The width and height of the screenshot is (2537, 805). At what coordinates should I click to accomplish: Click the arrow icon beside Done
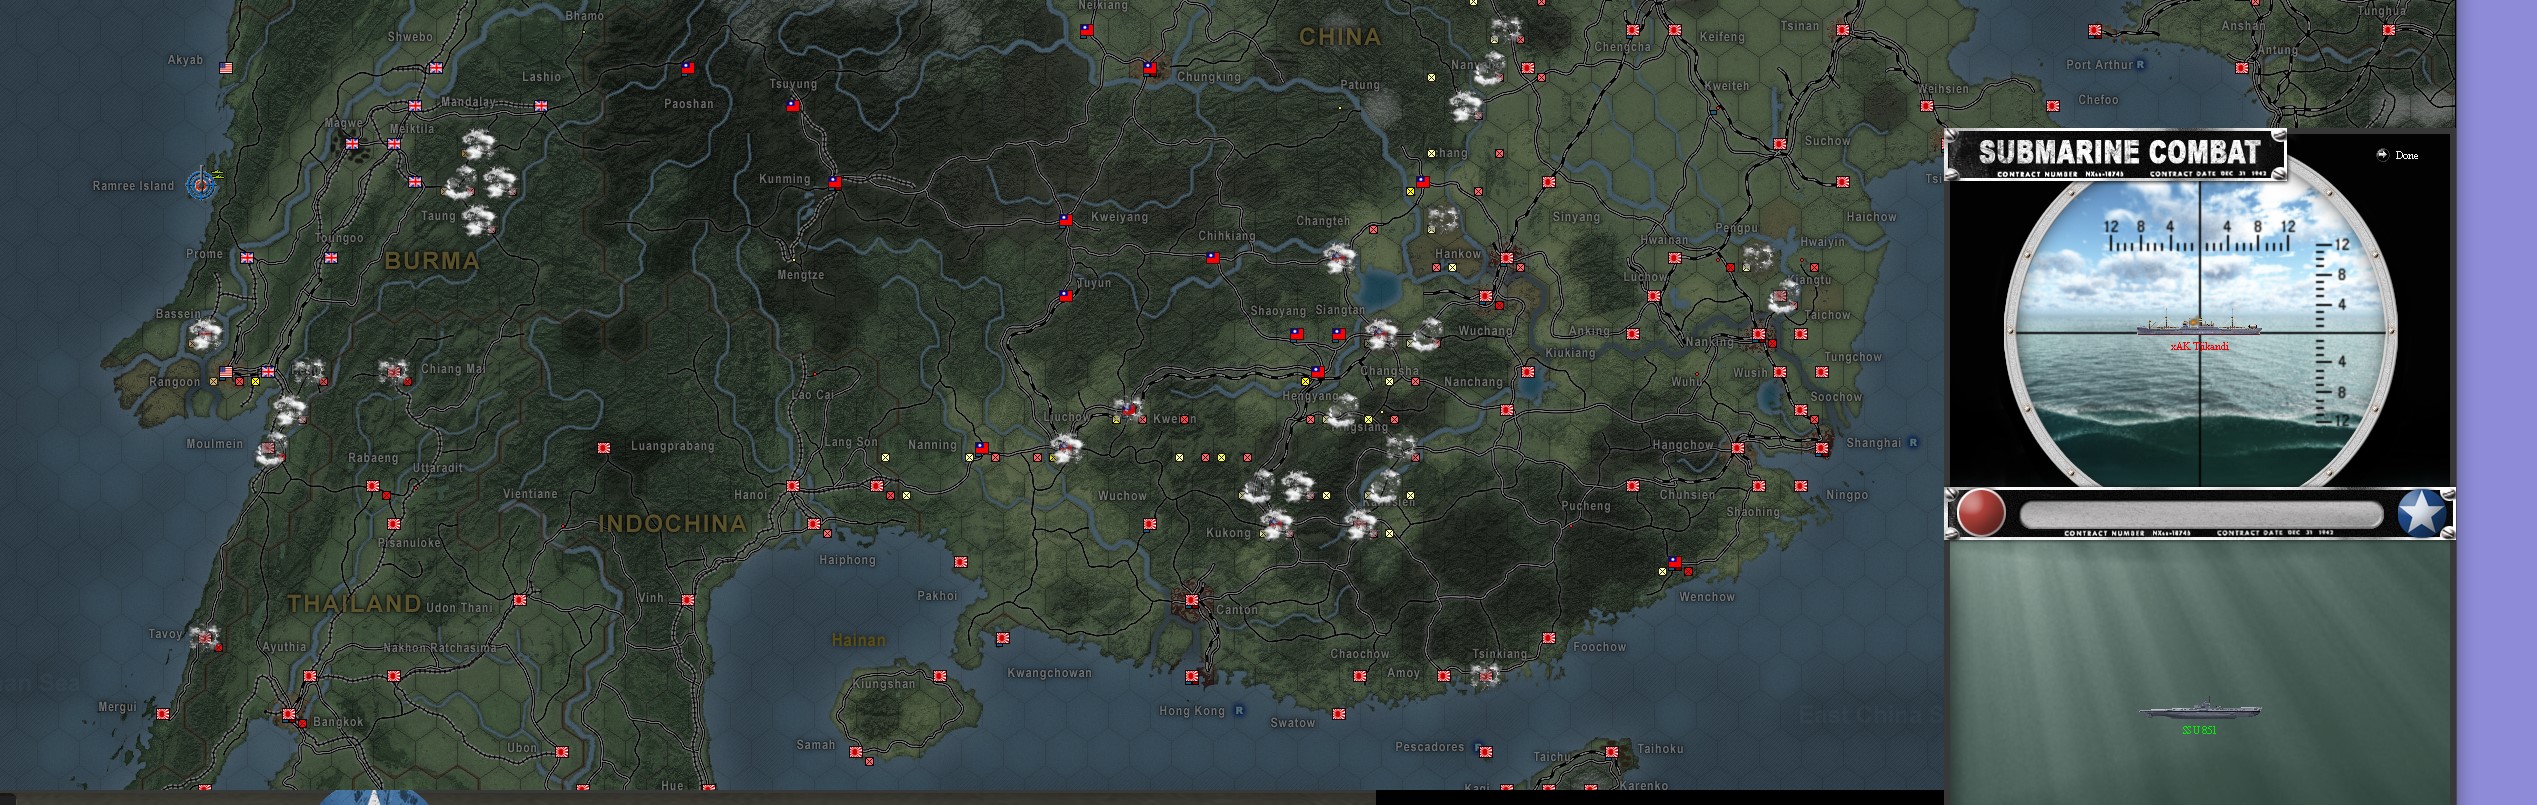pos(2382,154)
